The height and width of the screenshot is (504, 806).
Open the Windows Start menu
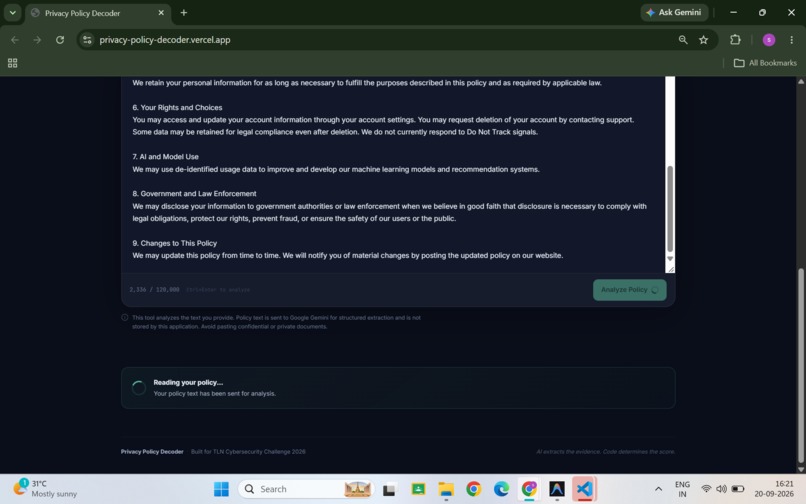221,489
